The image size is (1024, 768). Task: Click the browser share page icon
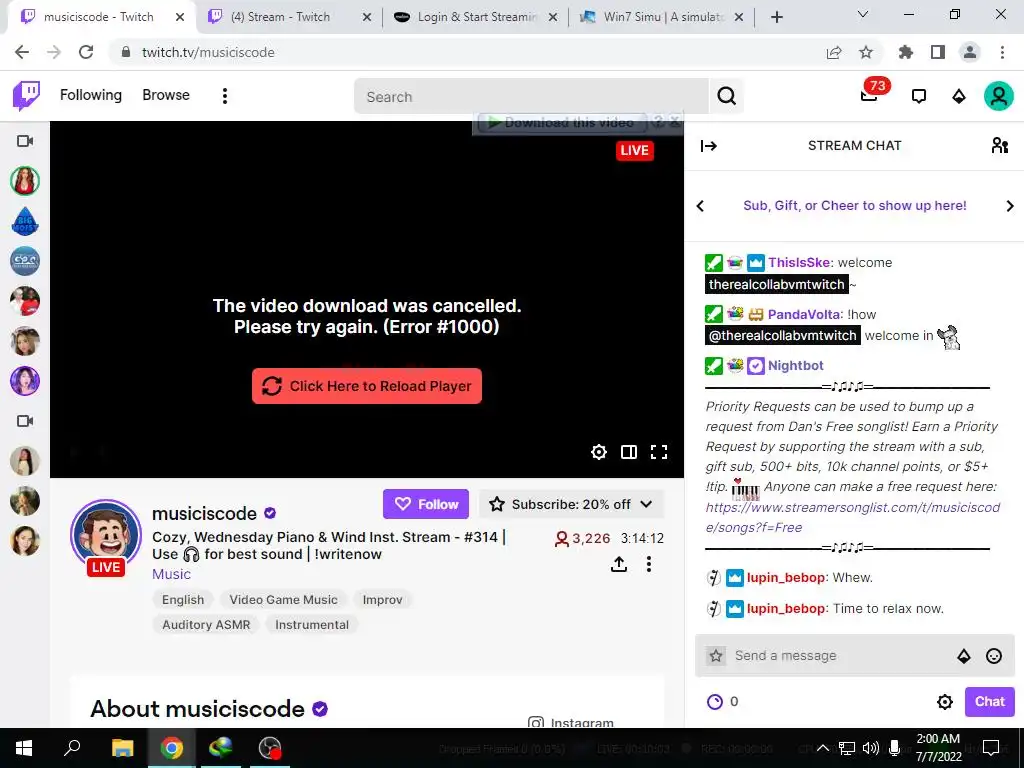[834, 52]
